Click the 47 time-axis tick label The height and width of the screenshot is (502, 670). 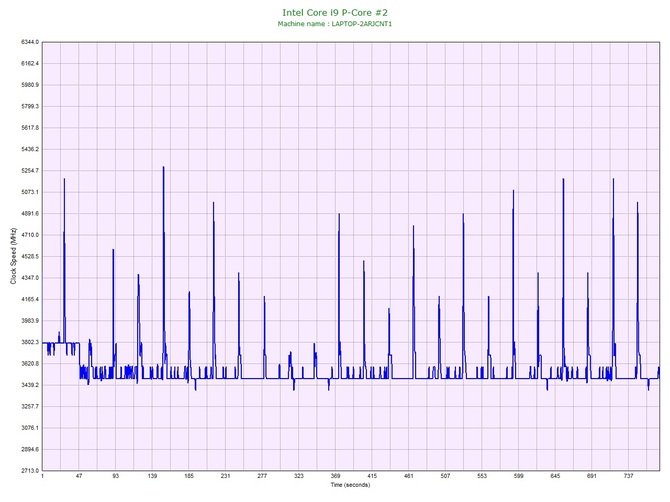click(79, 476)
